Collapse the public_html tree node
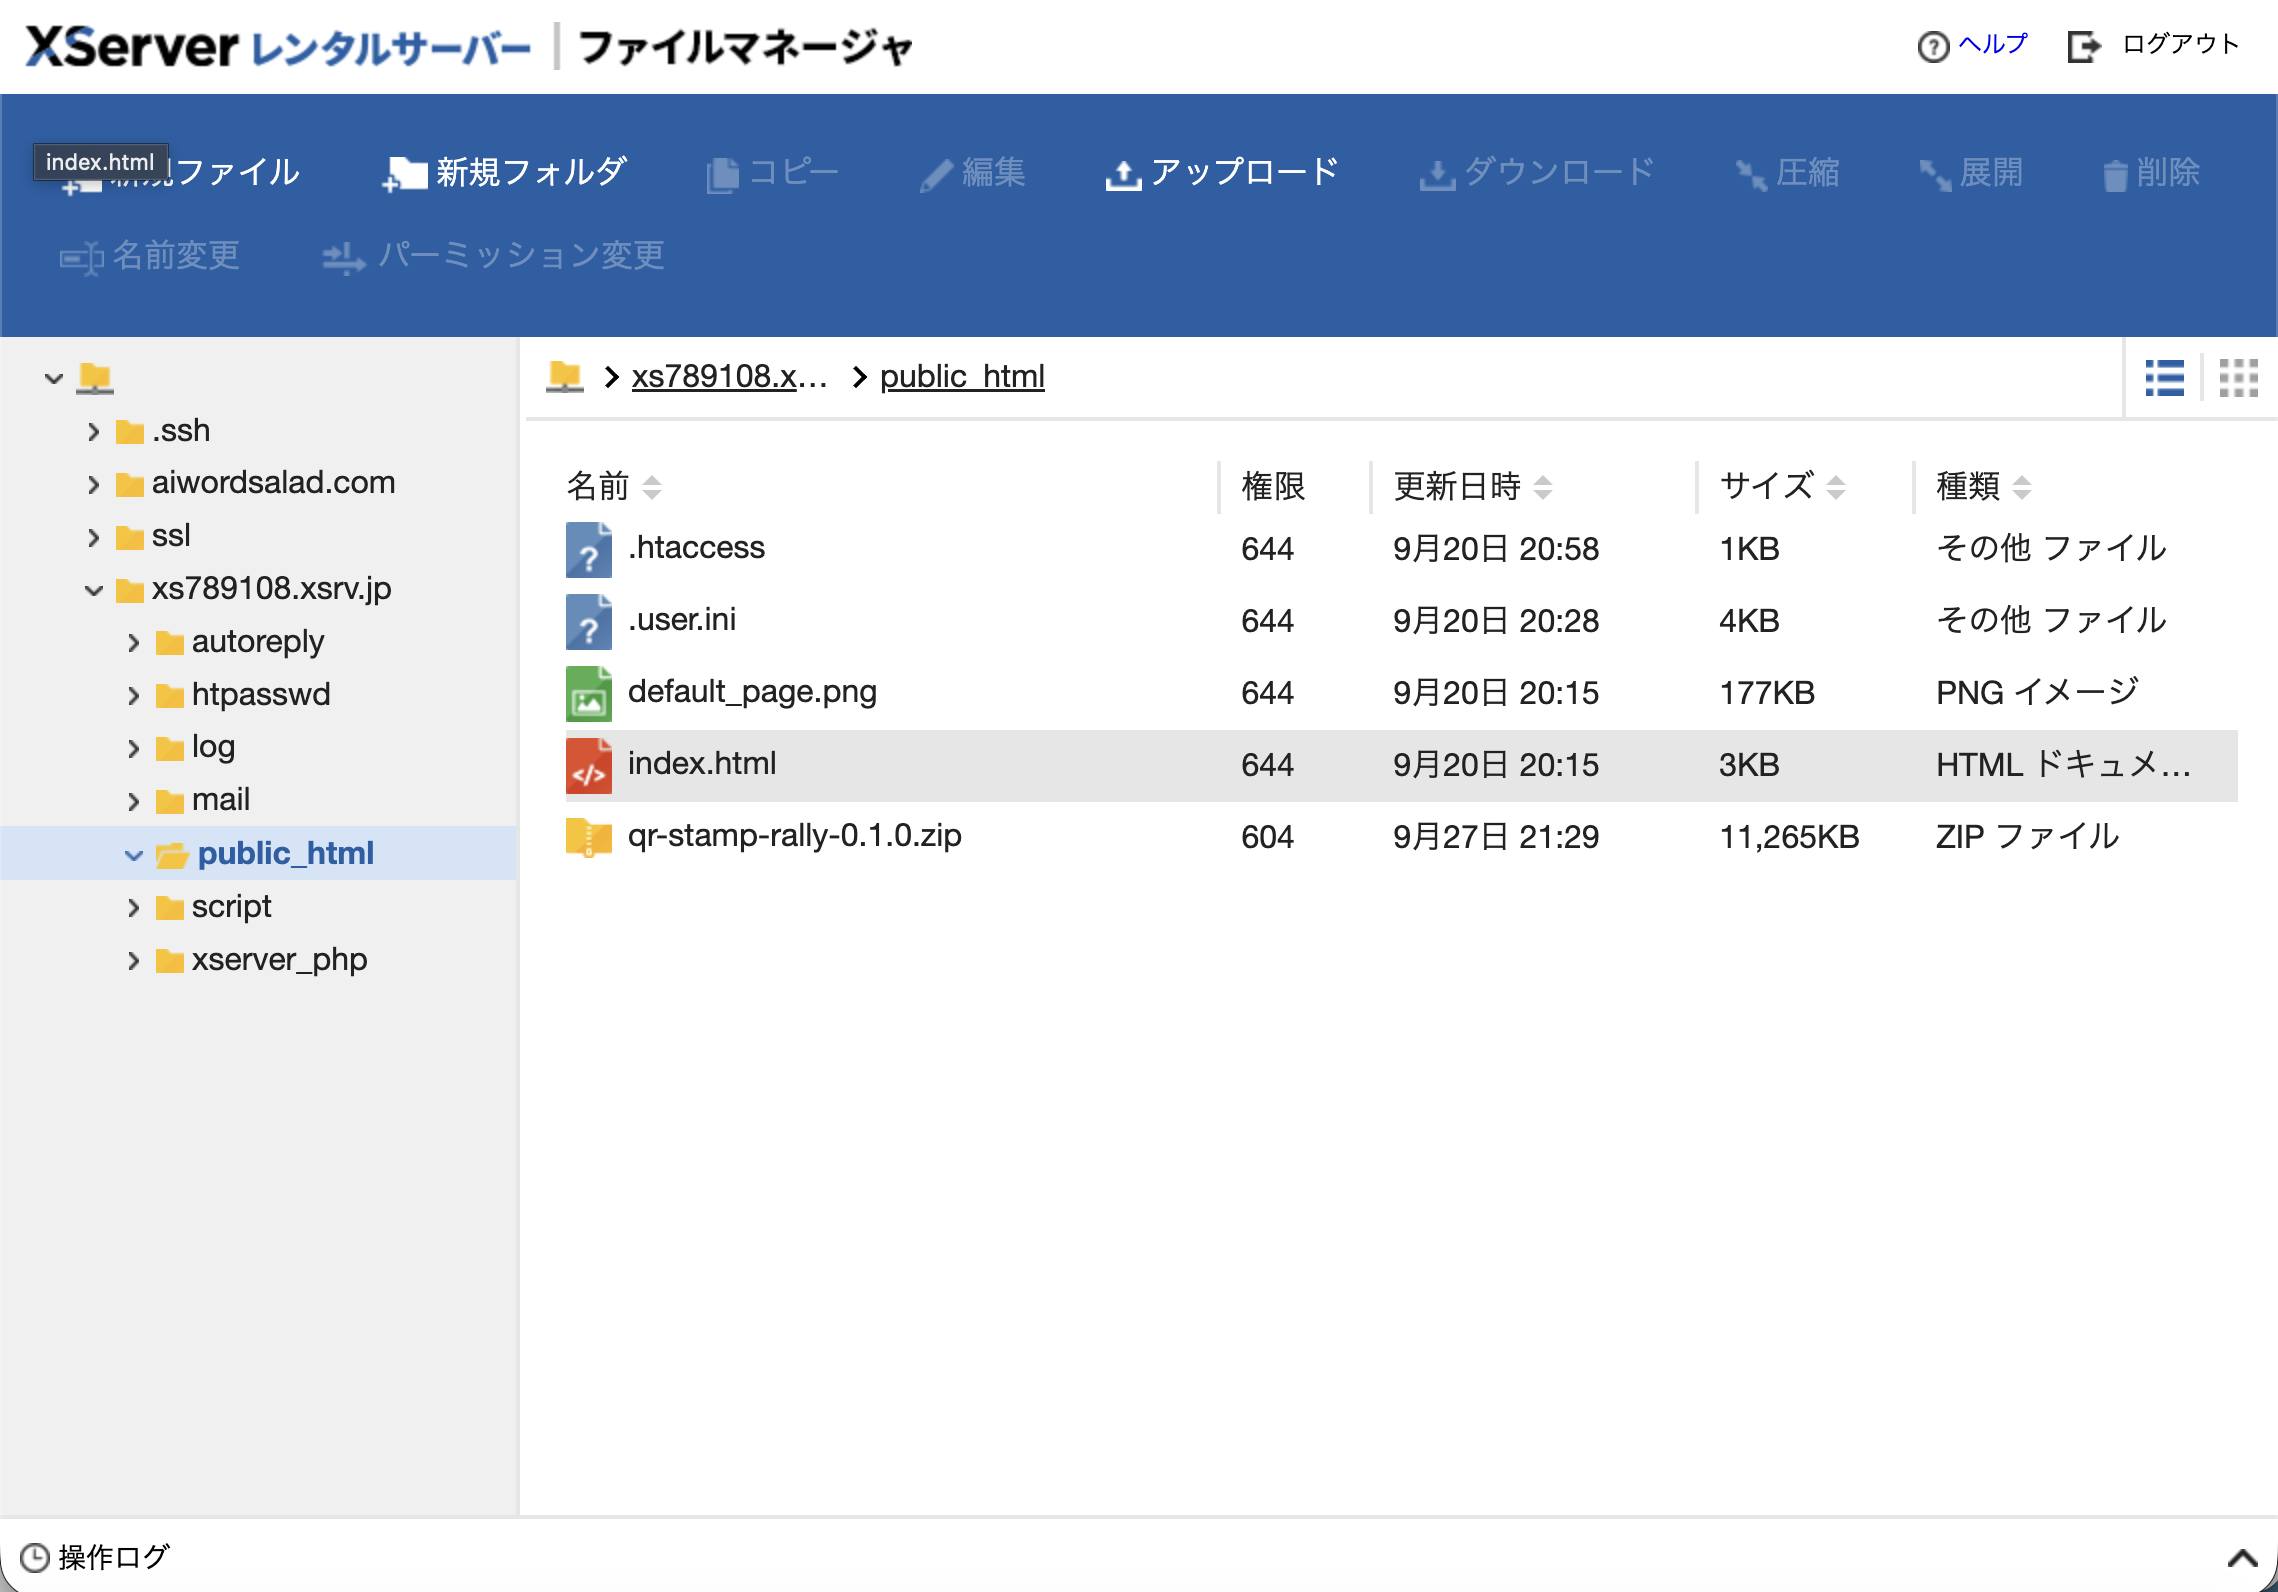Image resolution: width=2278 pixels, height=1592 pixels. coord(134,855)
